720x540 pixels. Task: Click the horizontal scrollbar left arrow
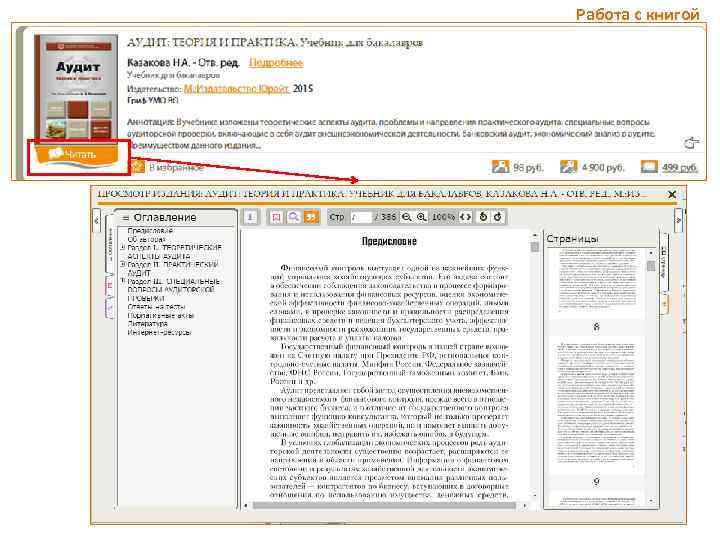point(246,506)
